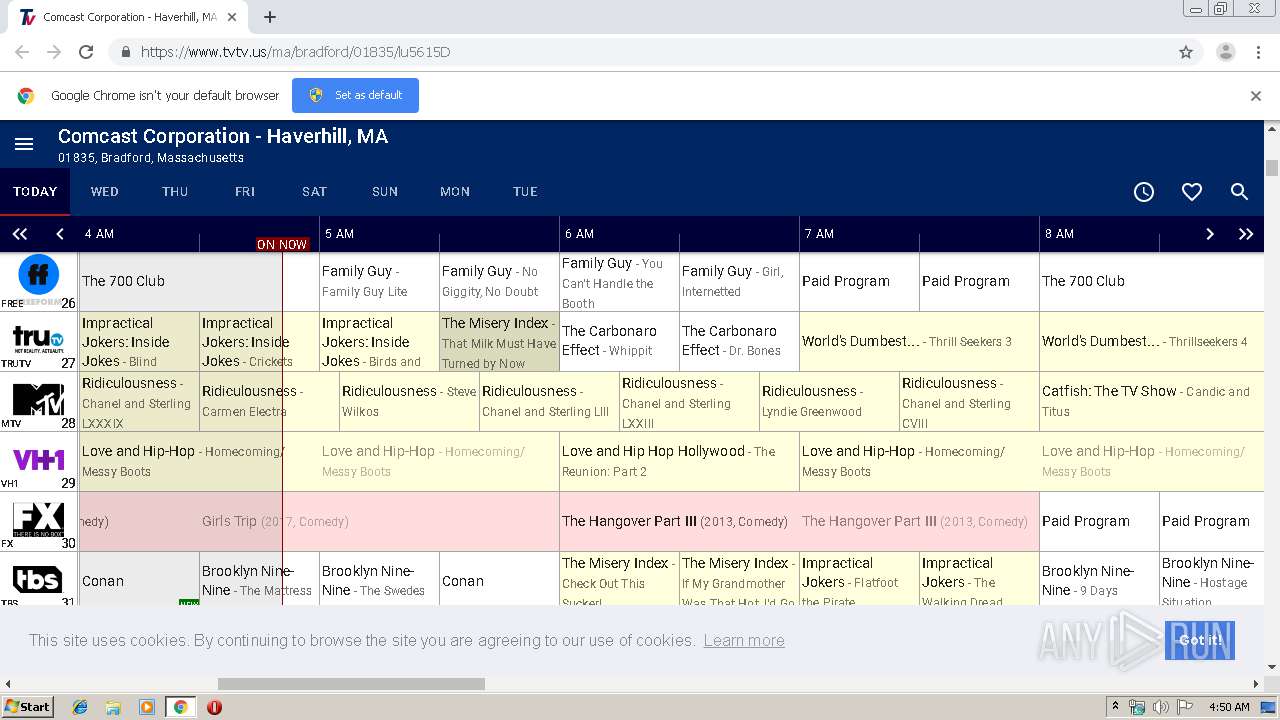Bookmark this page with star icon
The width and height of the screenshot is (1280, 720).
click(1186, 52)
